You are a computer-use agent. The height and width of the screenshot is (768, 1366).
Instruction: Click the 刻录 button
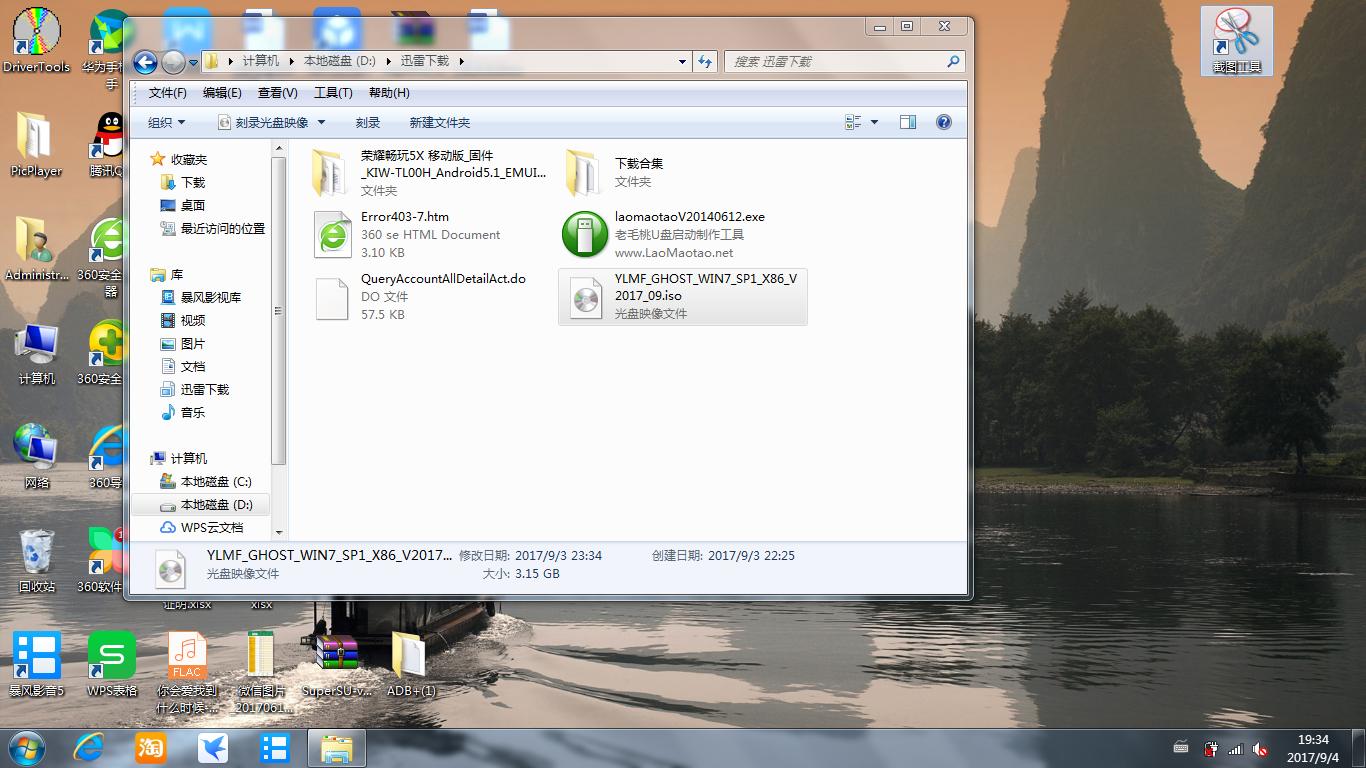(368, 121)
